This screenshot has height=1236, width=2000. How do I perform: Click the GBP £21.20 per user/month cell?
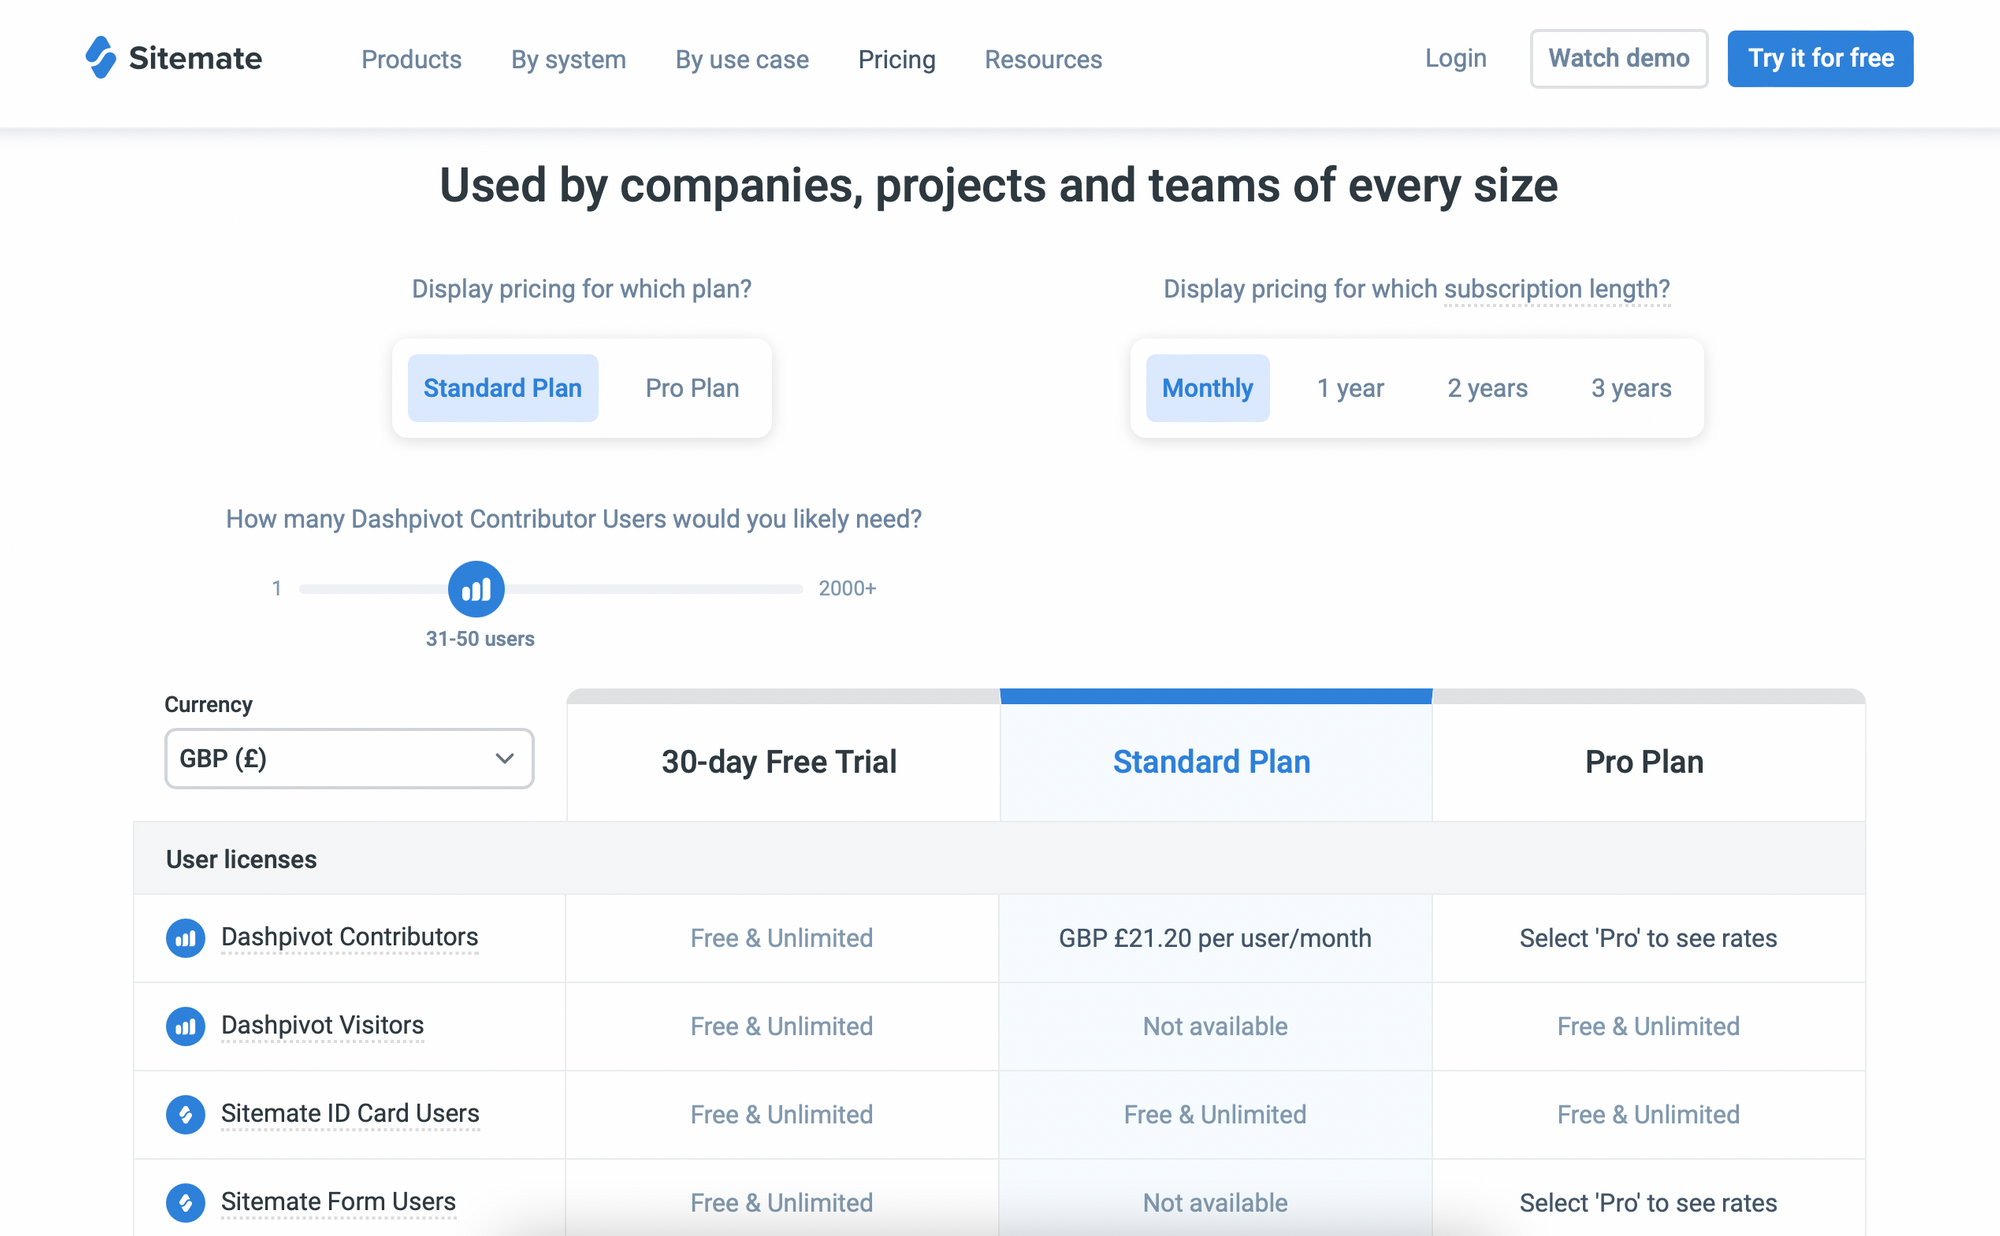coord(1215,938)
